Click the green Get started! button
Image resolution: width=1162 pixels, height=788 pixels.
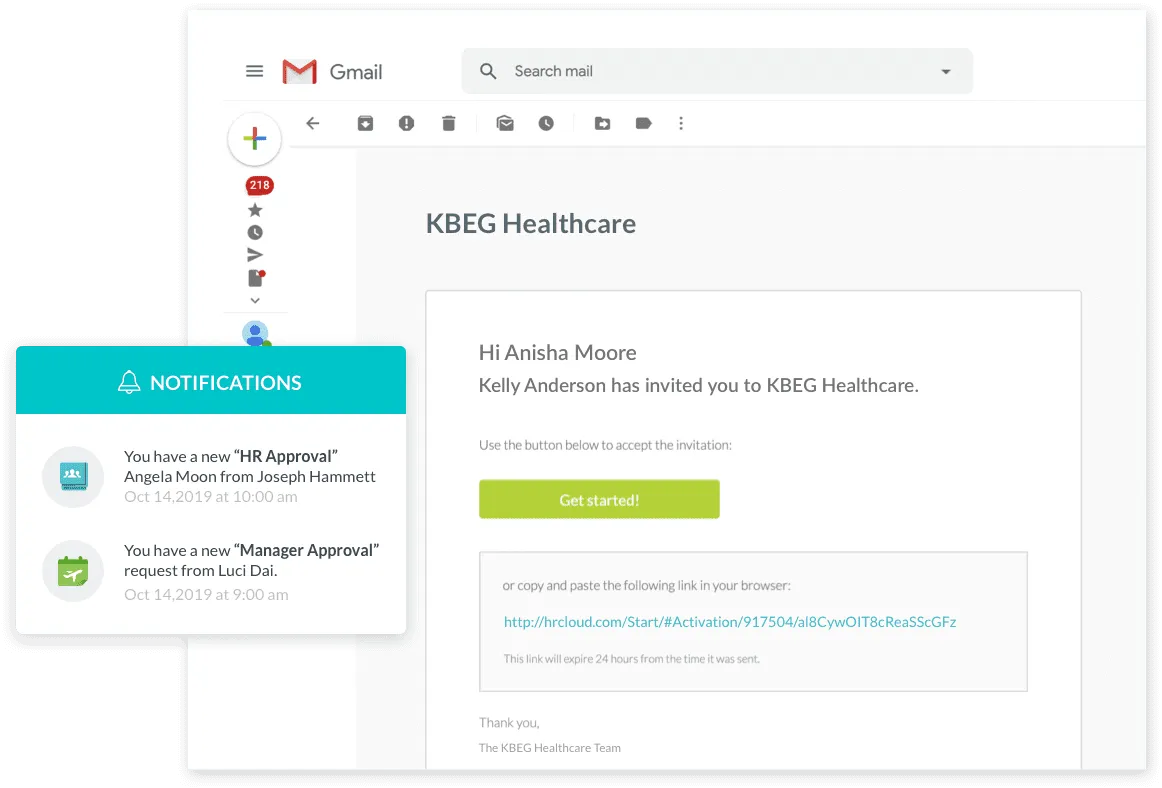click(599, 500)
